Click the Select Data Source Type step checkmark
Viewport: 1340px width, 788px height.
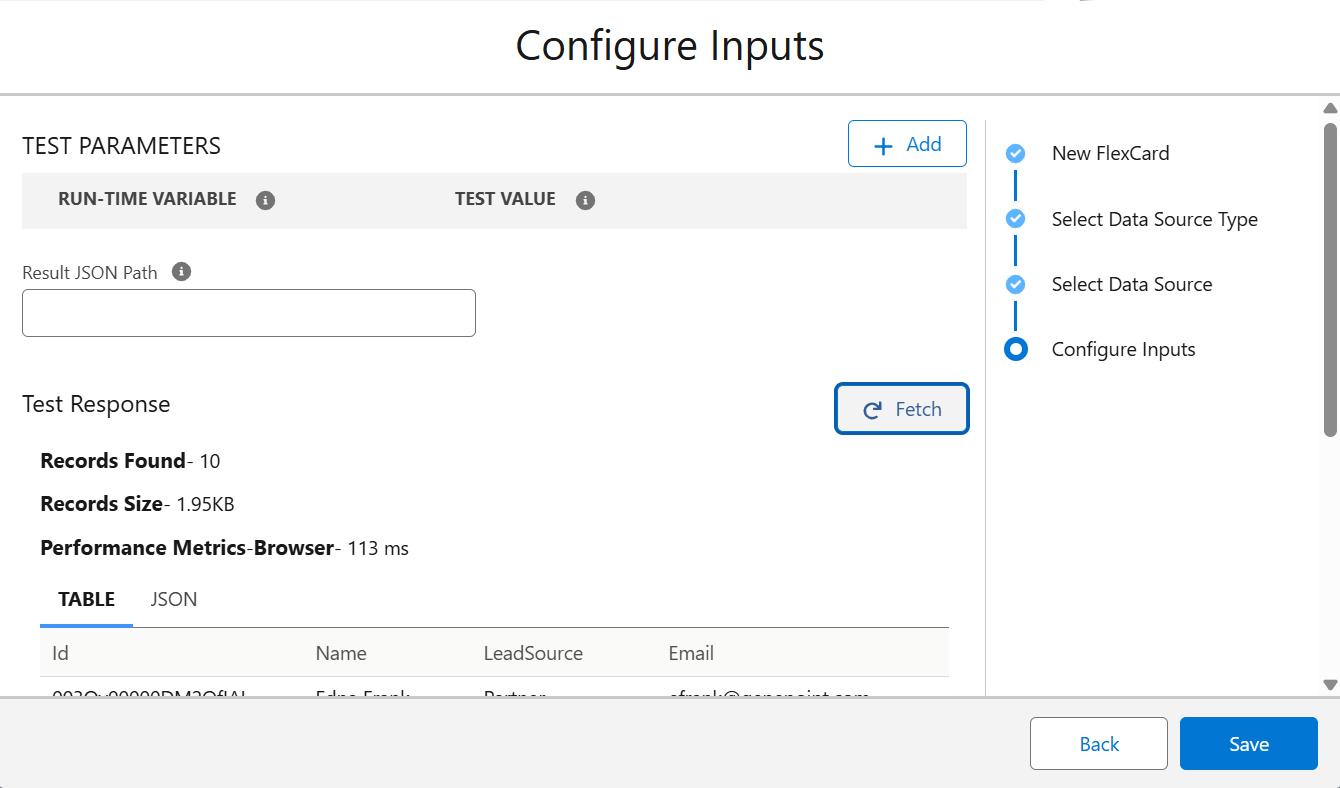point(1015,219)
